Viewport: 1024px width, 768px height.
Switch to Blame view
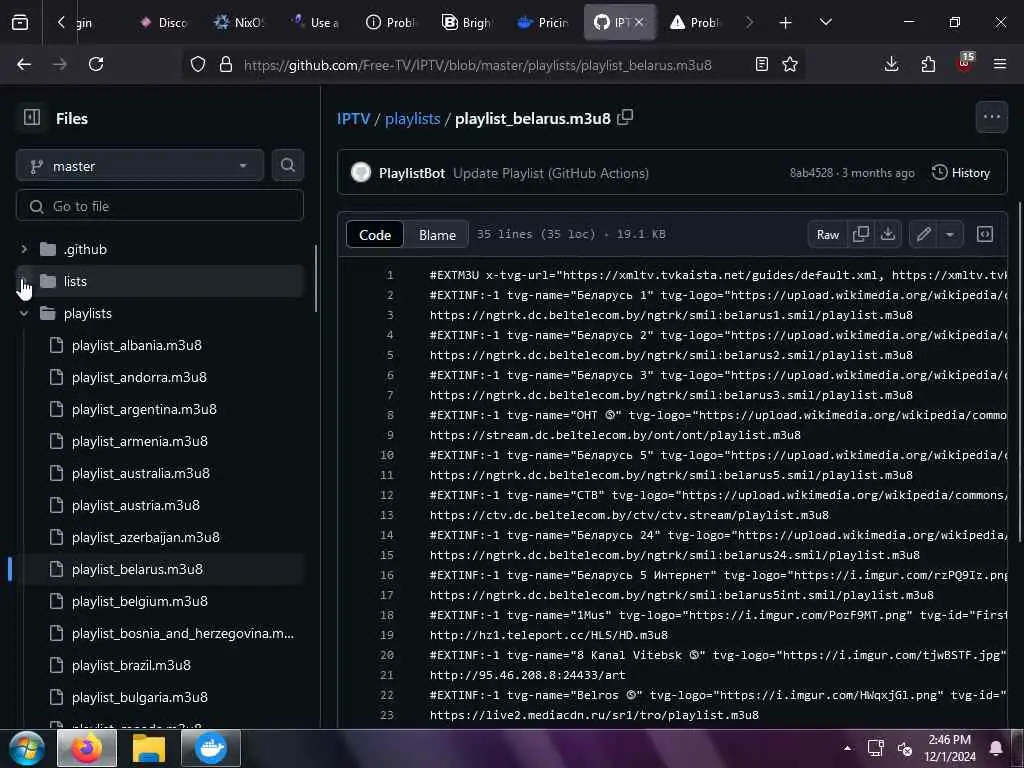[437, 234]
